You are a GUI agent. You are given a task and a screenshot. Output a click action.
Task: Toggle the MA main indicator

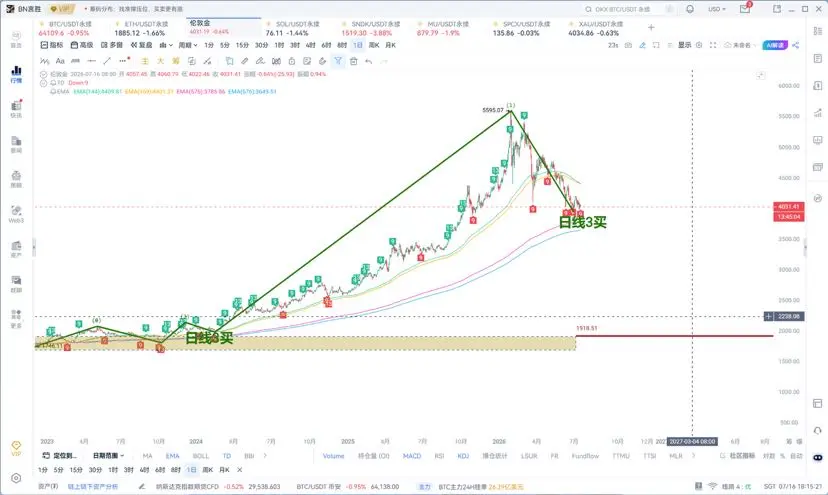click(x=147, y=456)
